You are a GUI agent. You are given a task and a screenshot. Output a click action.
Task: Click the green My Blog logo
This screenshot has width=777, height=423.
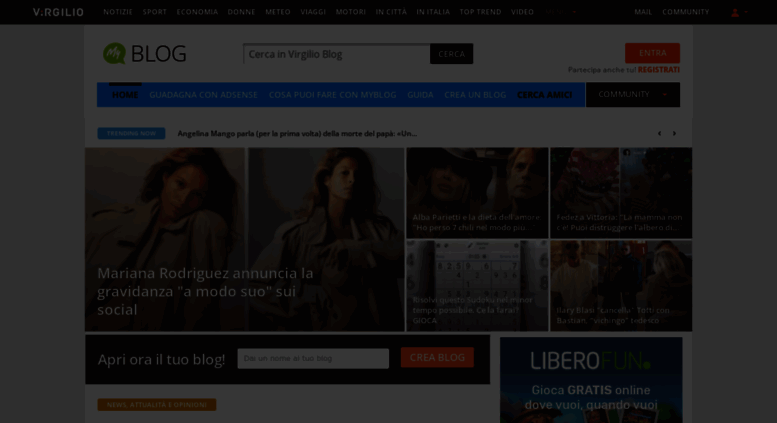(x=145, y=53)
